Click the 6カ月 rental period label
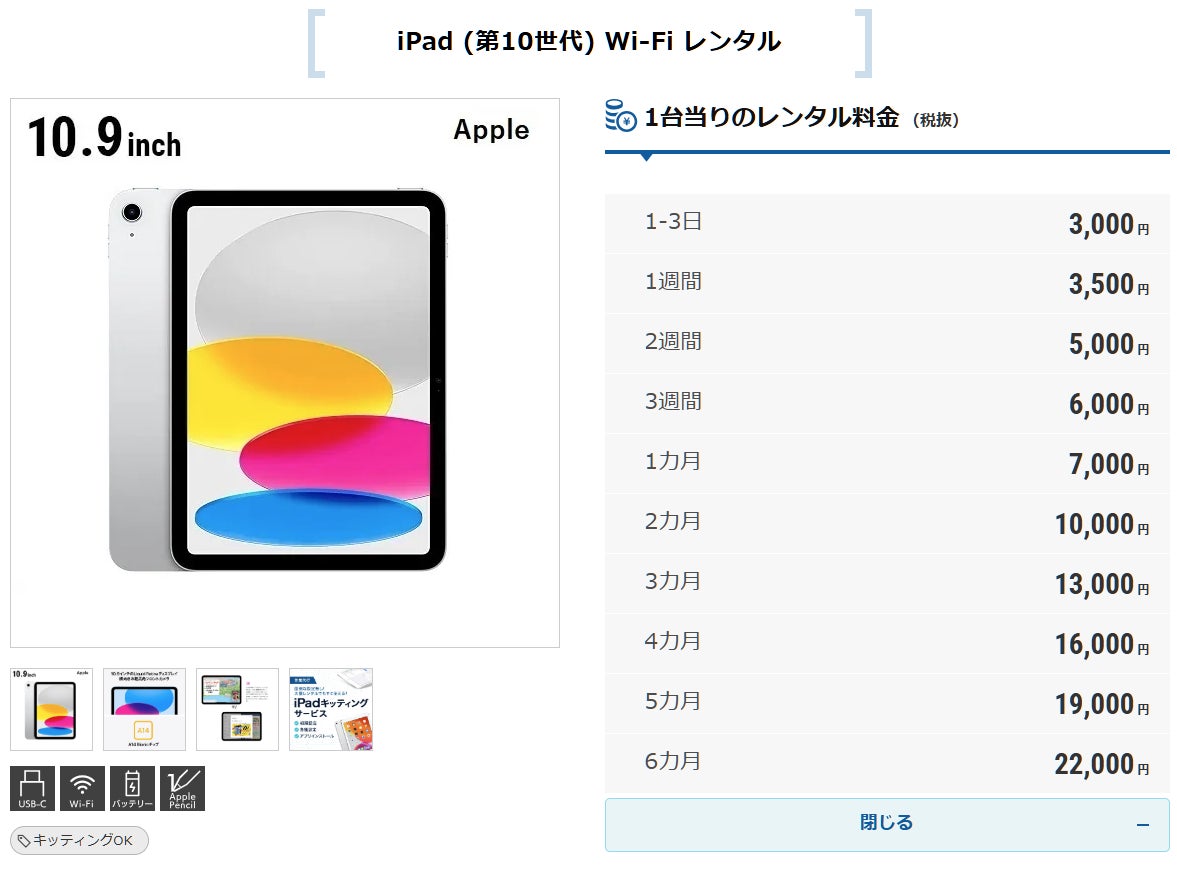This screenshot has width=1177, height=890. pos(673,762)
